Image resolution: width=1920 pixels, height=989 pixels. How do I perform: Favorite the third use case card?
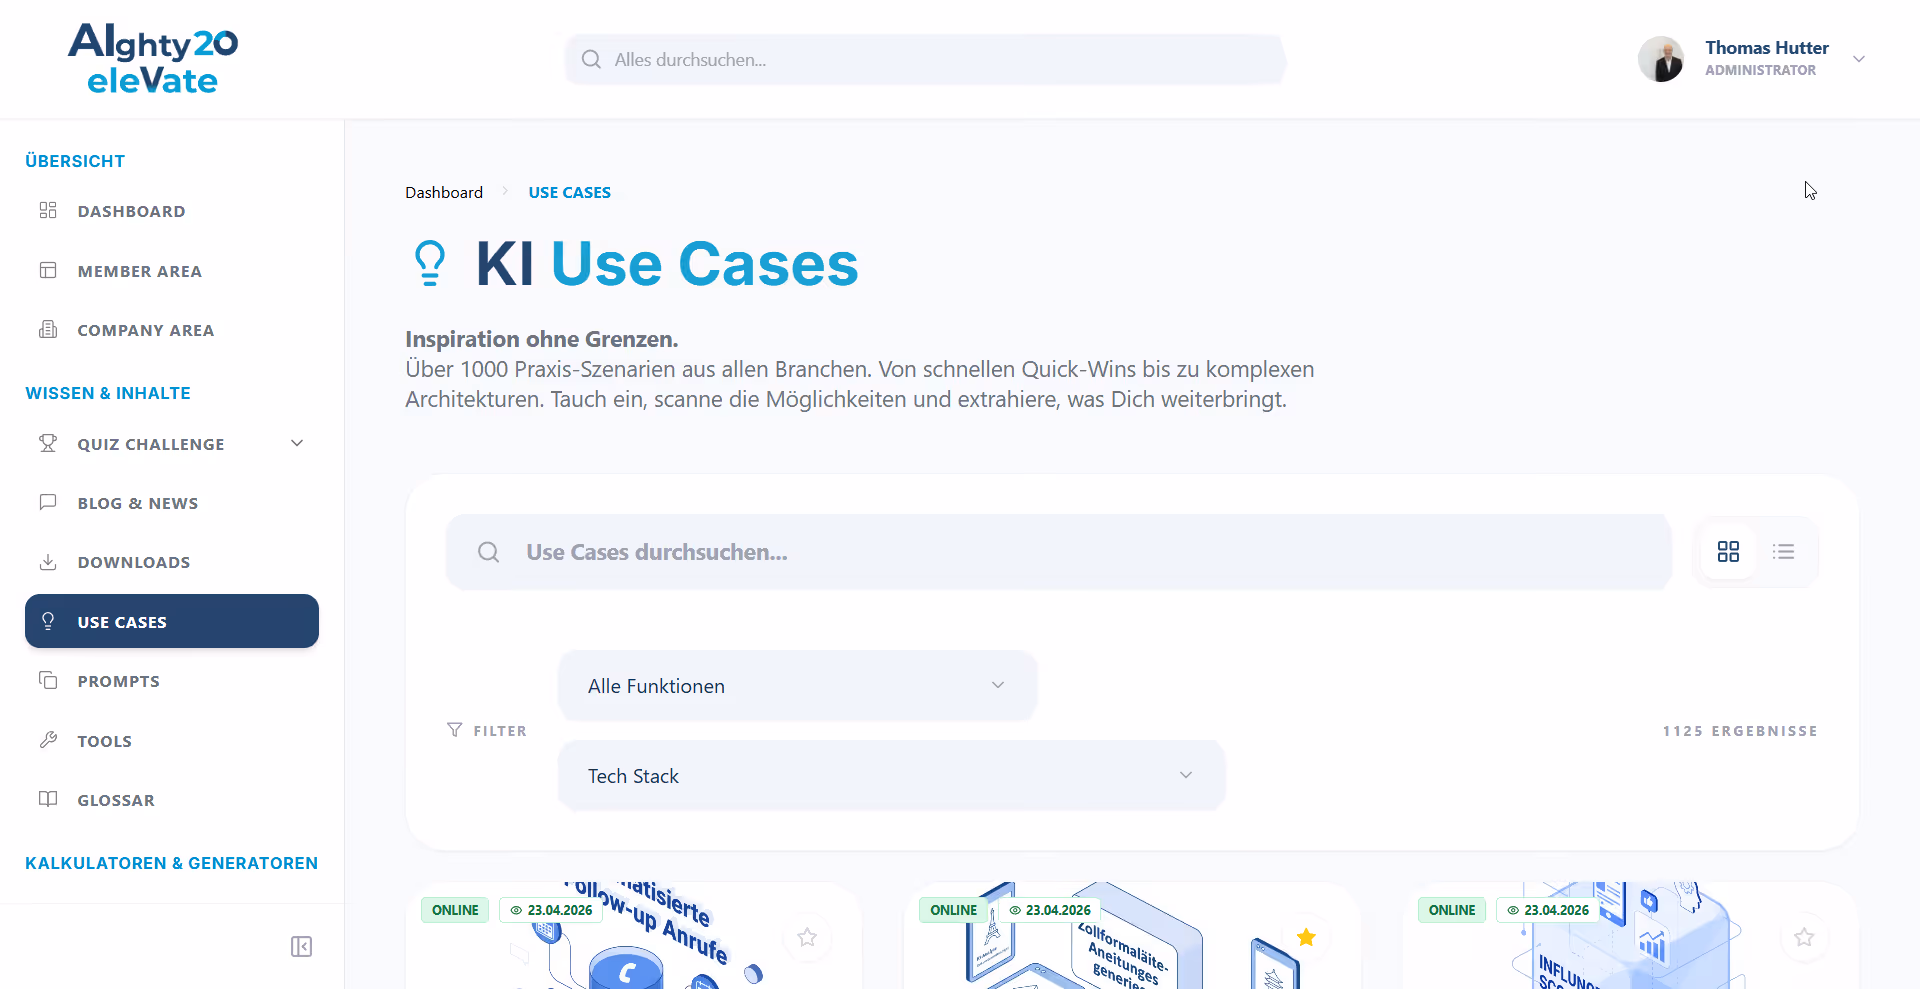click(1804, 937)
